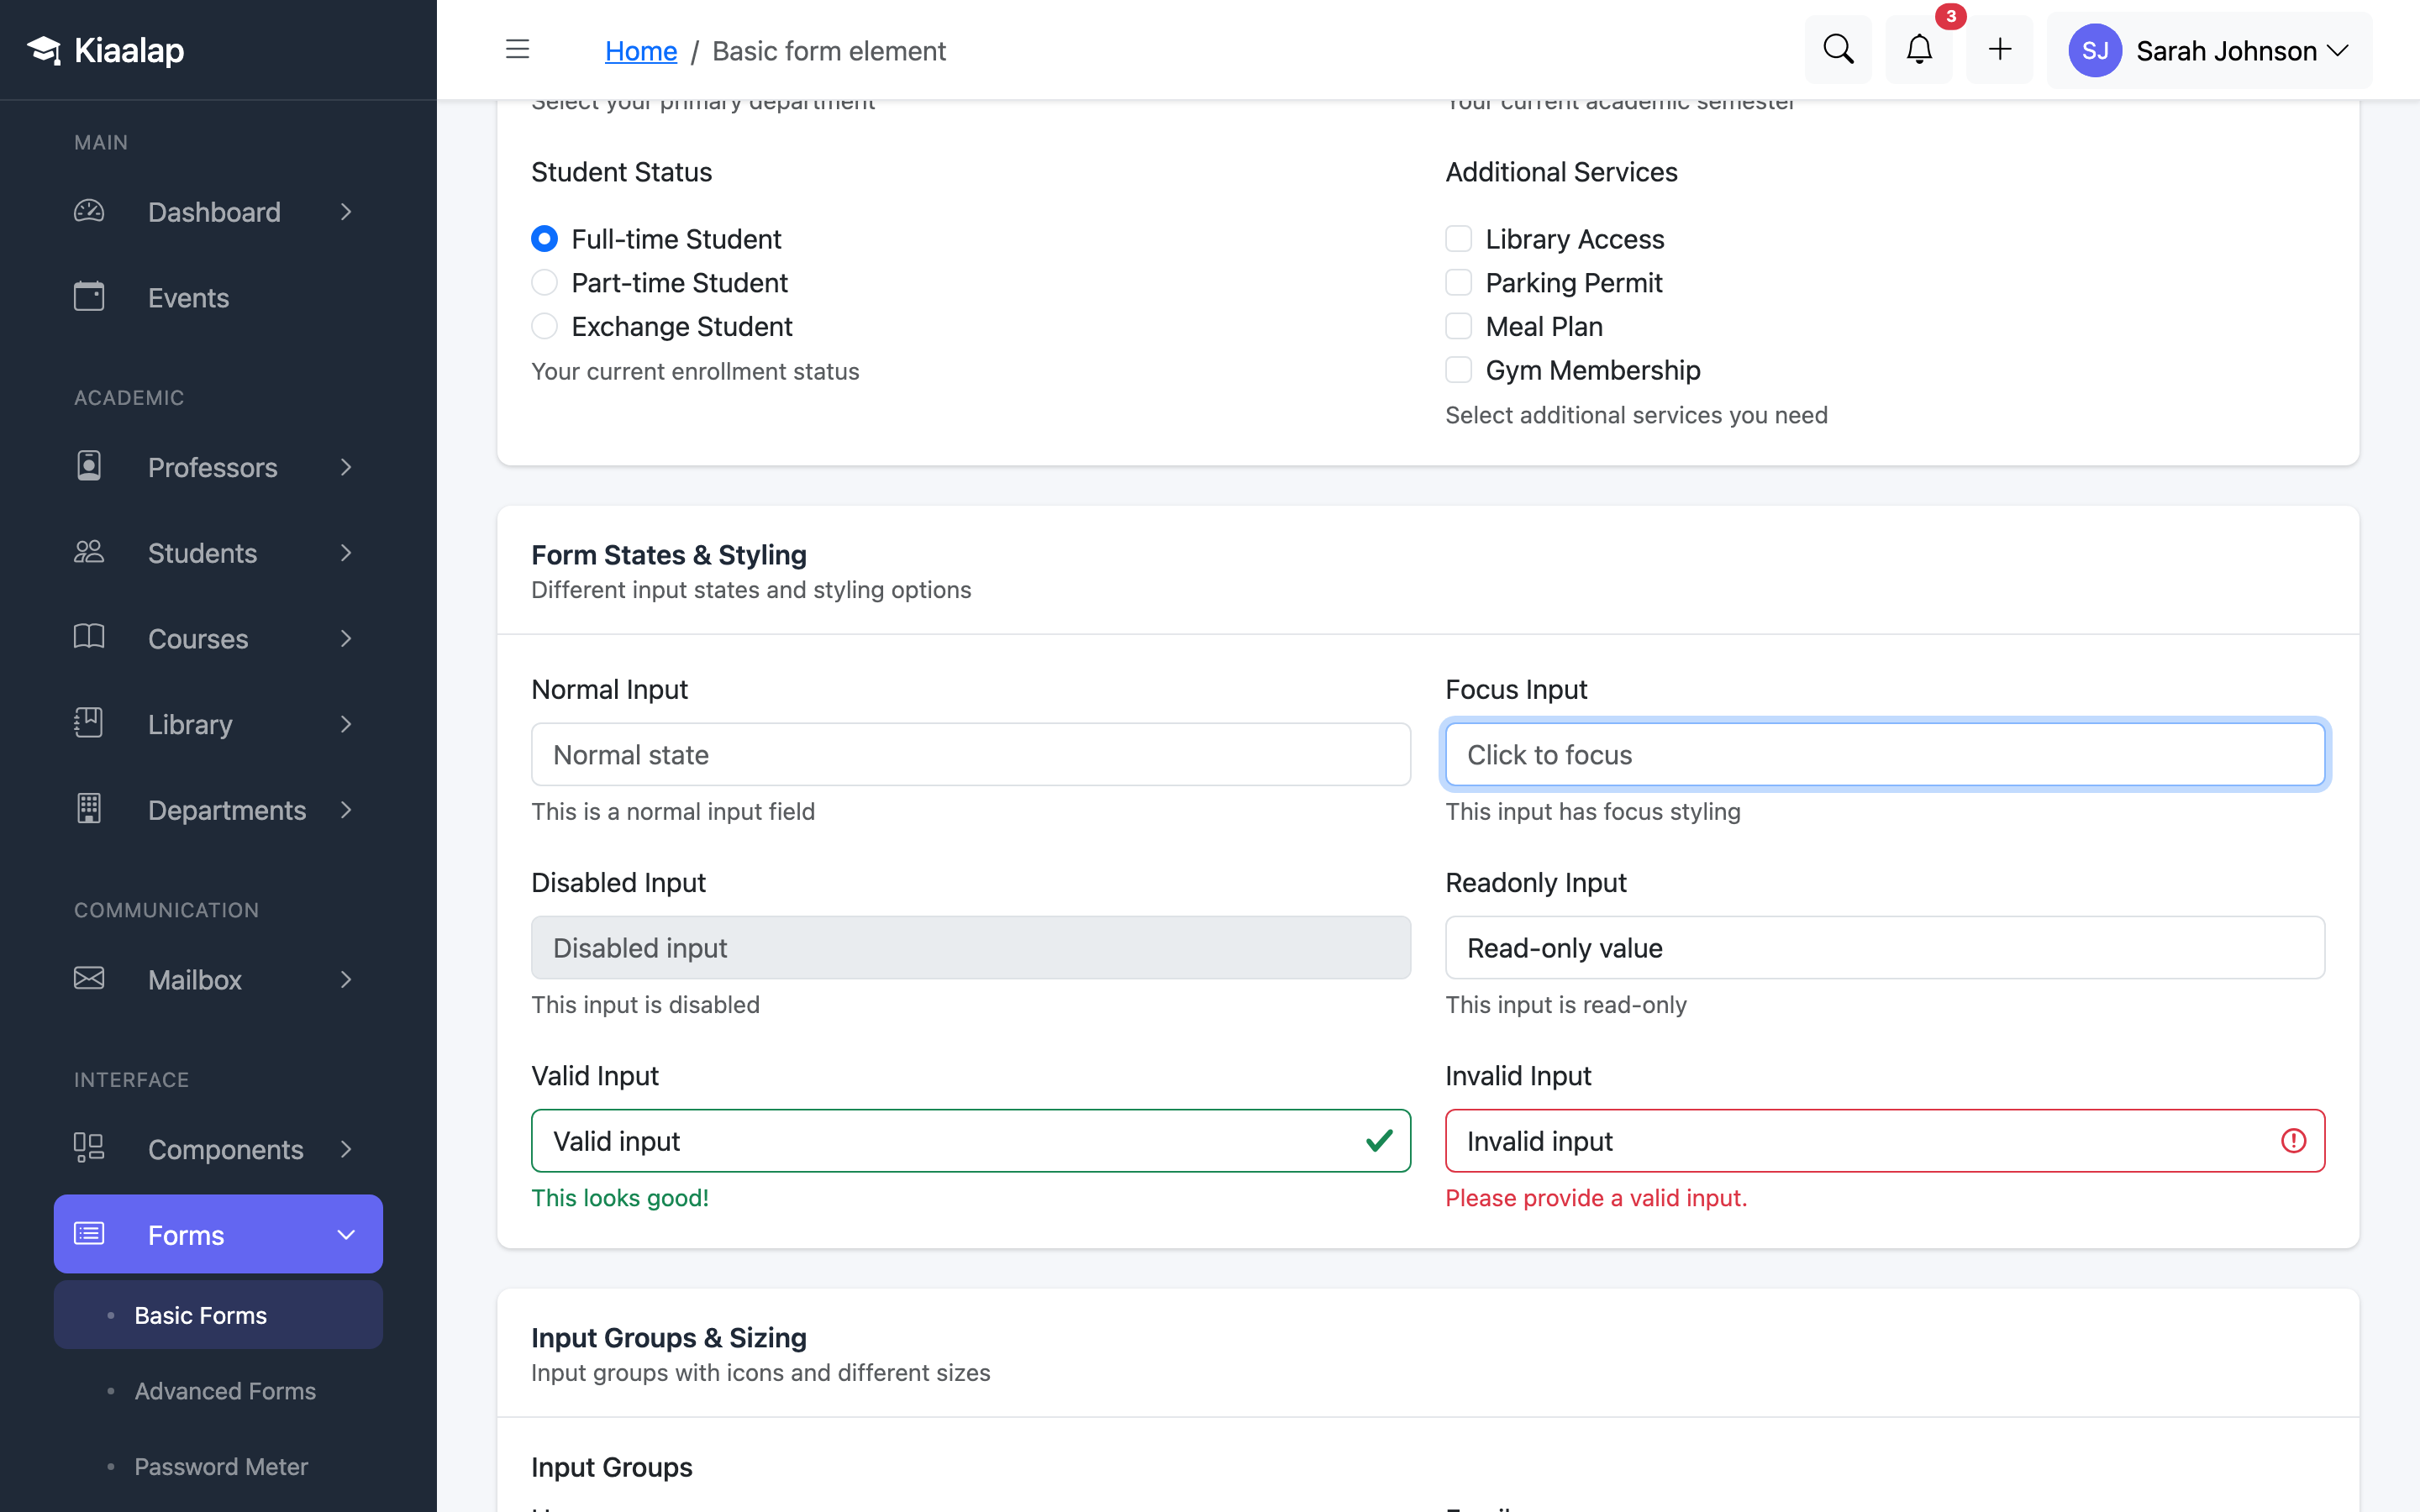Click the plus add icon in header

pos(1999,50)
